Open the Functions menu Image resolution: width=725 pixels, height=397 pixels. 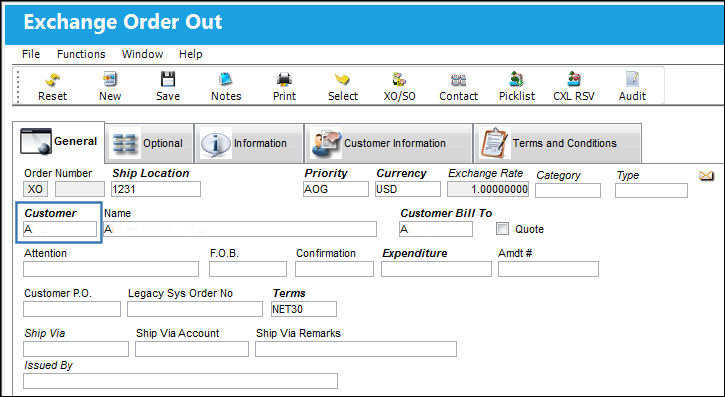pyautogui.click(x=81, y=54)
